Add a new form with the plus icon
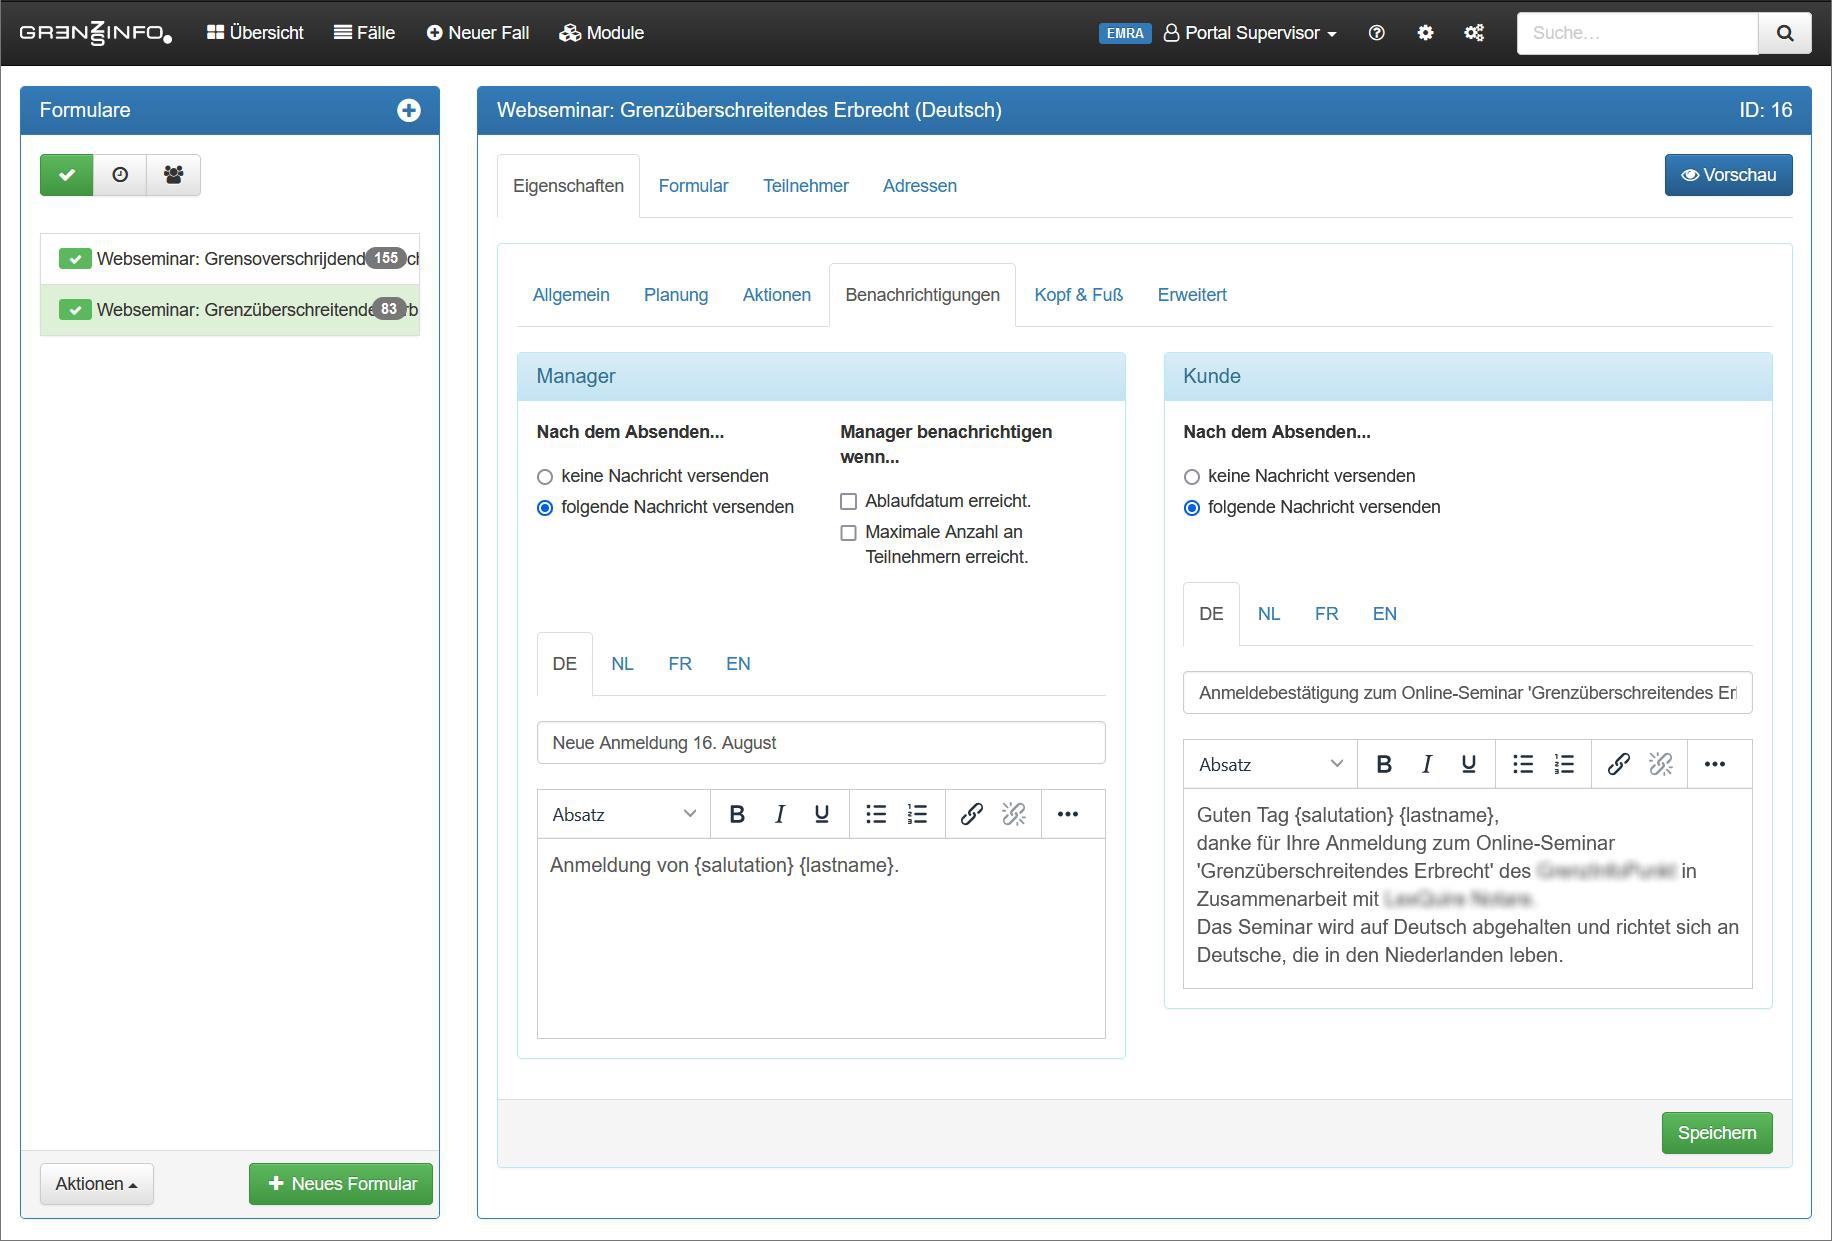1832x1241 pixels. [408, 110]
